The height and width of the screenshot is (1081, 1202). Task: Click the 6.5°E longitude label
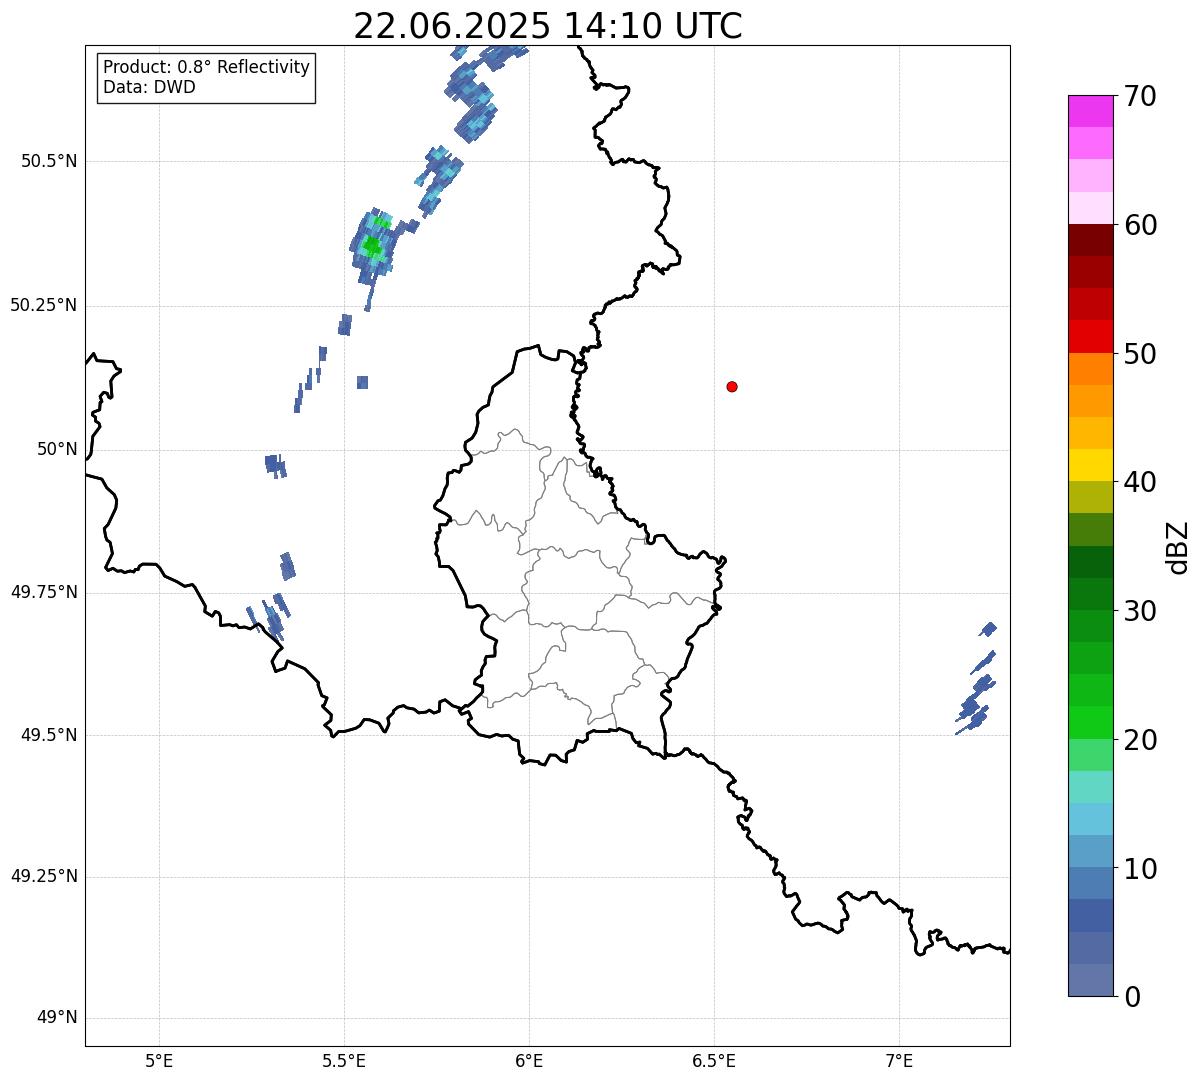point(714,1060)
